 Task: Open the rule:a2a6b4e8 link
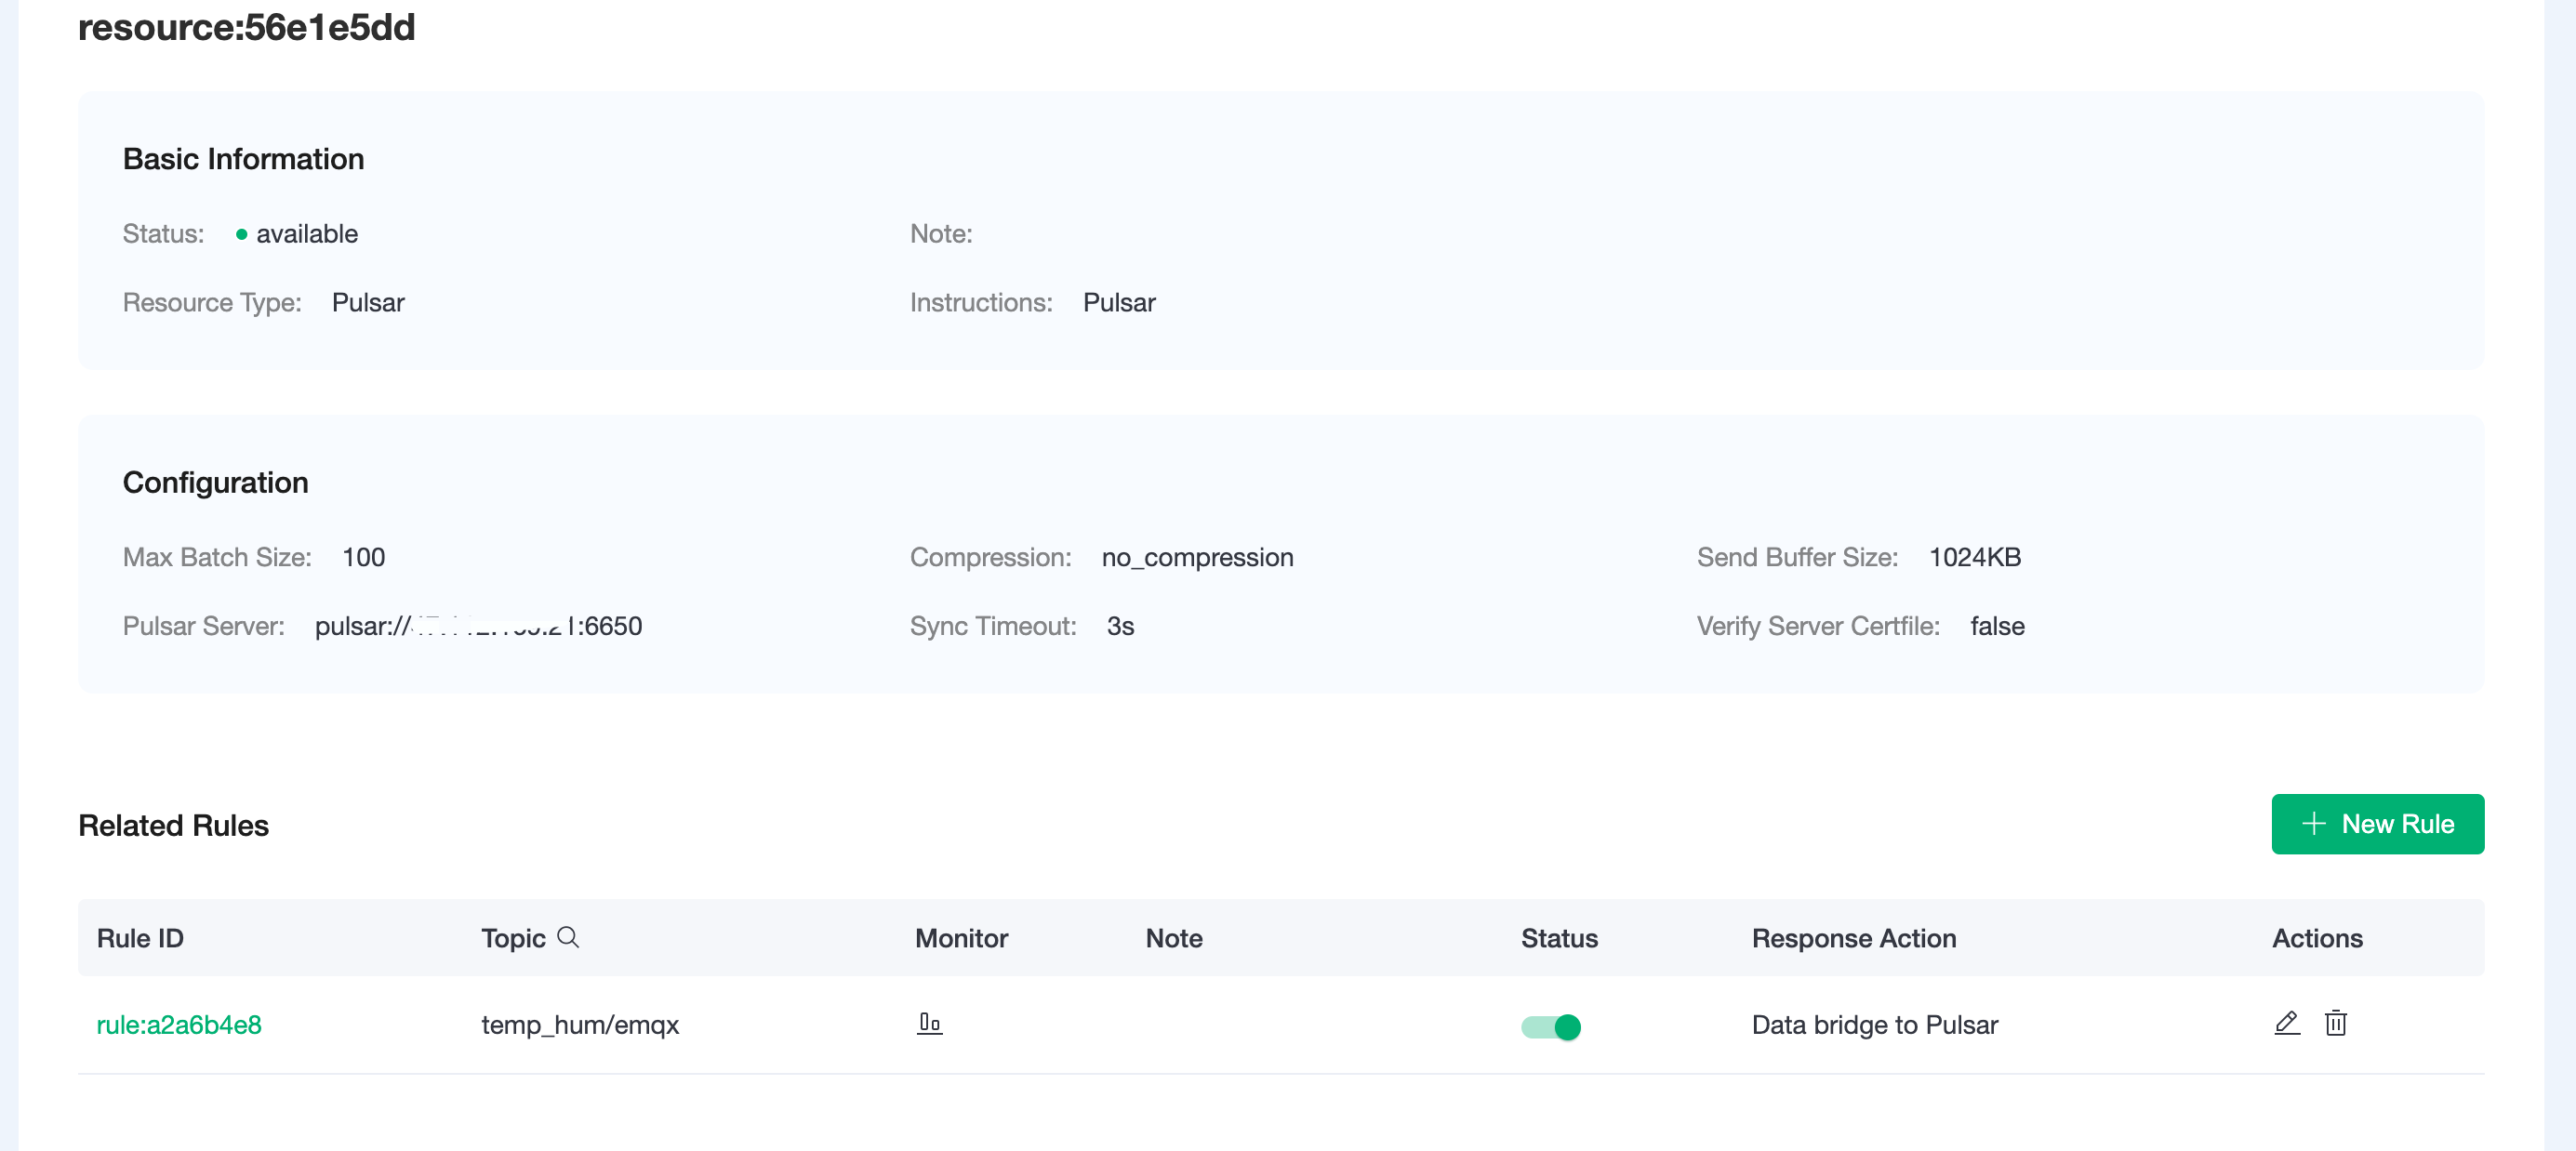tap(179, 1025)
